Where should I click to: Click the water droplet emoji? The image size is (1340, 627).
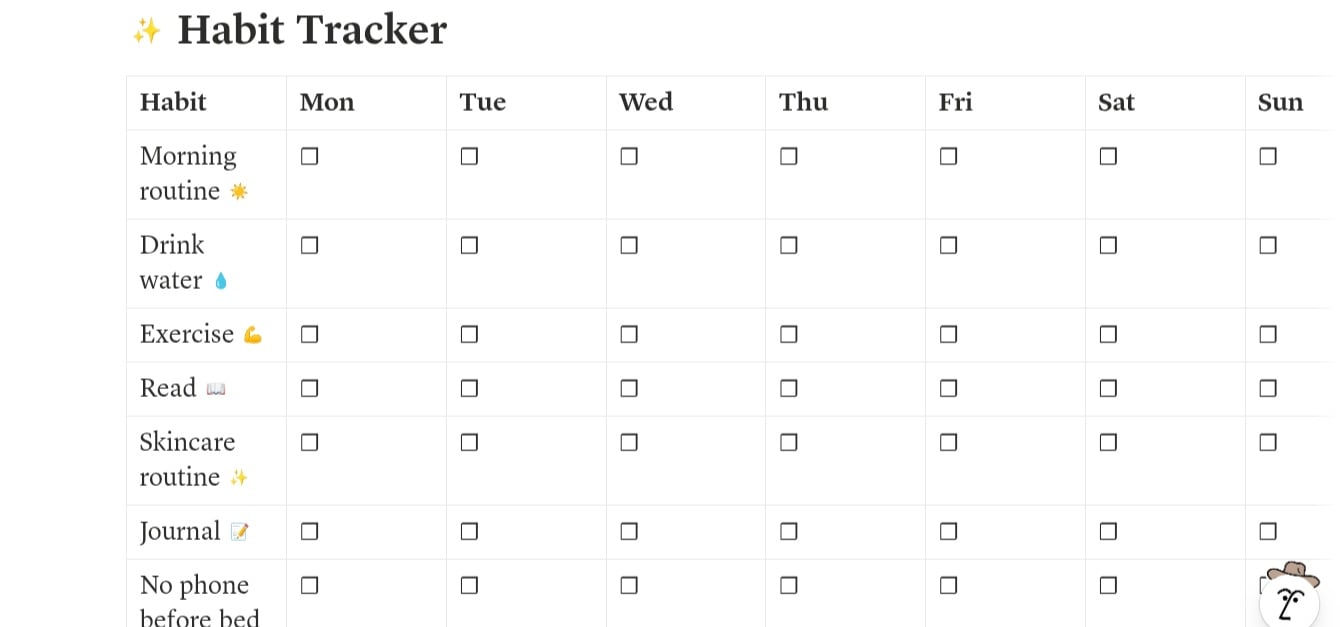point(221,281)
